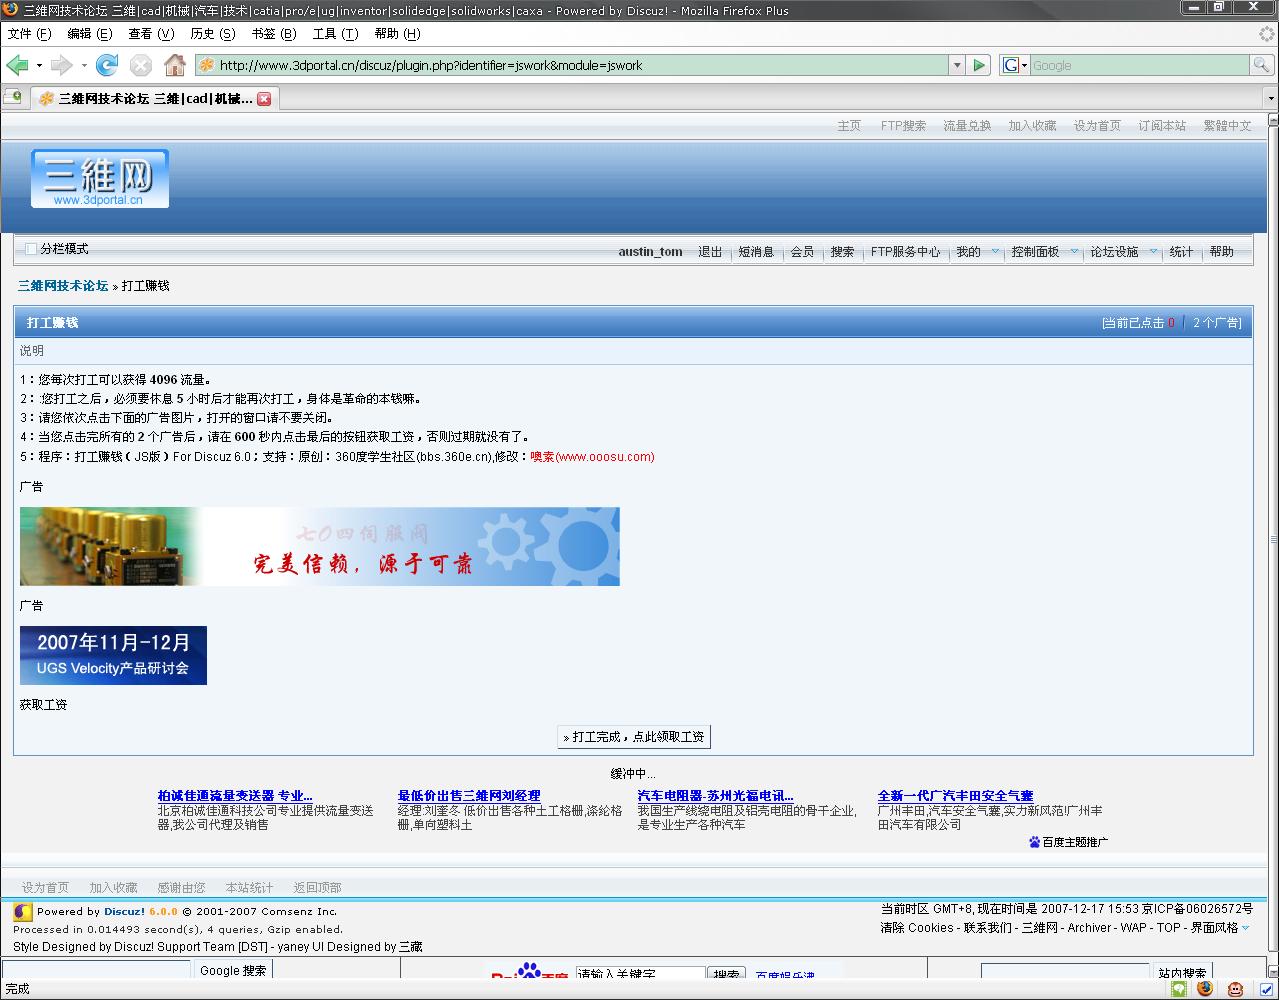Click the 帮助 link in forum navigation
The height and width of the screenshot is (1000, 1279).
tap(1221, 252)
